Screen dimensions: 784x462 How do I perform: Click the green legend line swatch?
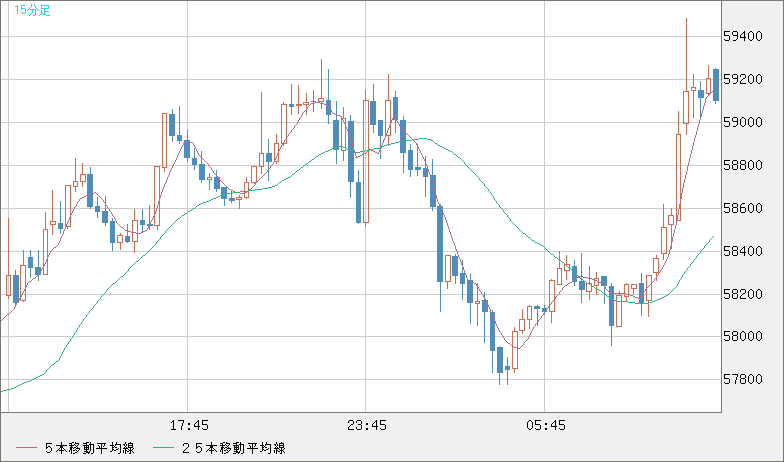162,448
